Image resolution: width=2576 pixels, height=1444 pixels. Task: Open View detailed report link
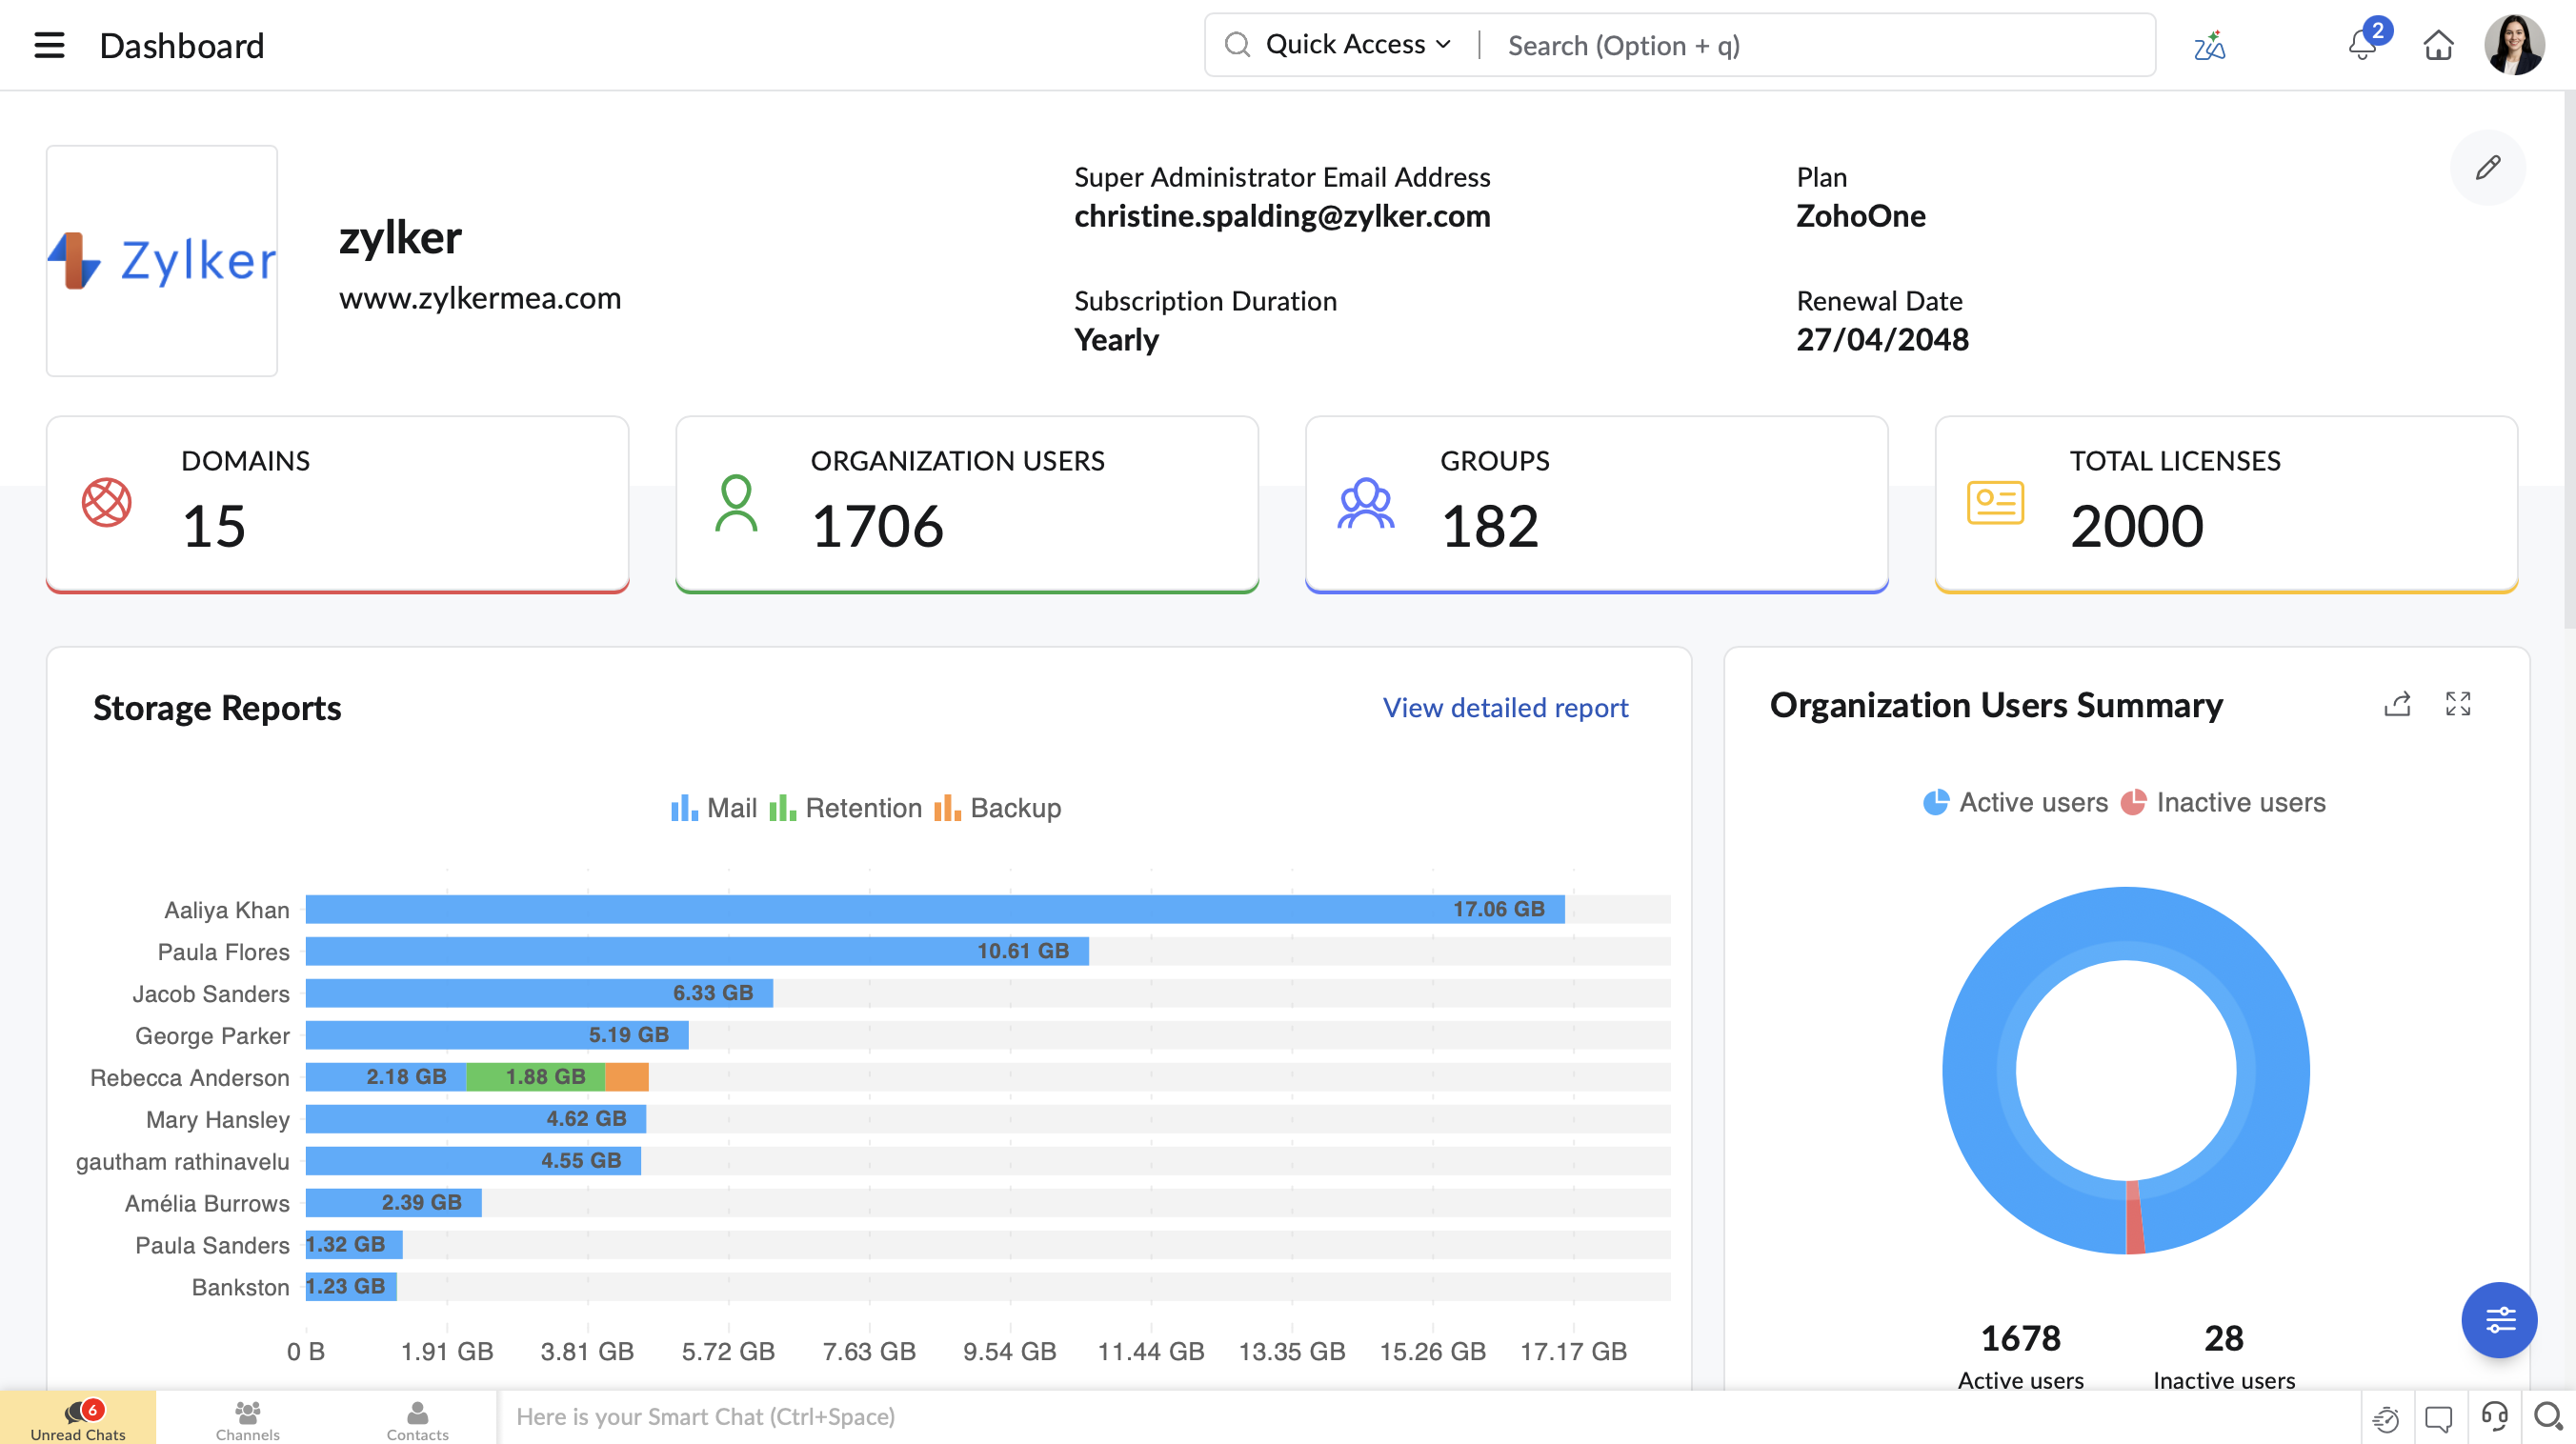pyautogui.click(x=1505, y=707)
